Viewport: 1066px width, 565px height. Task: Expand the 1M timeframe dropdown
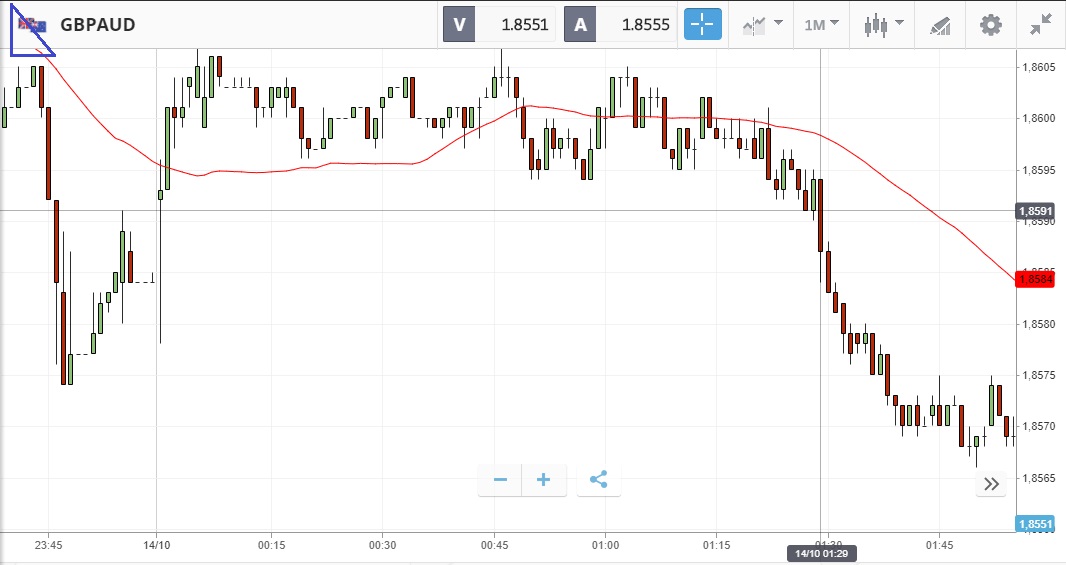pyautogui.click(x=821, y=25)
